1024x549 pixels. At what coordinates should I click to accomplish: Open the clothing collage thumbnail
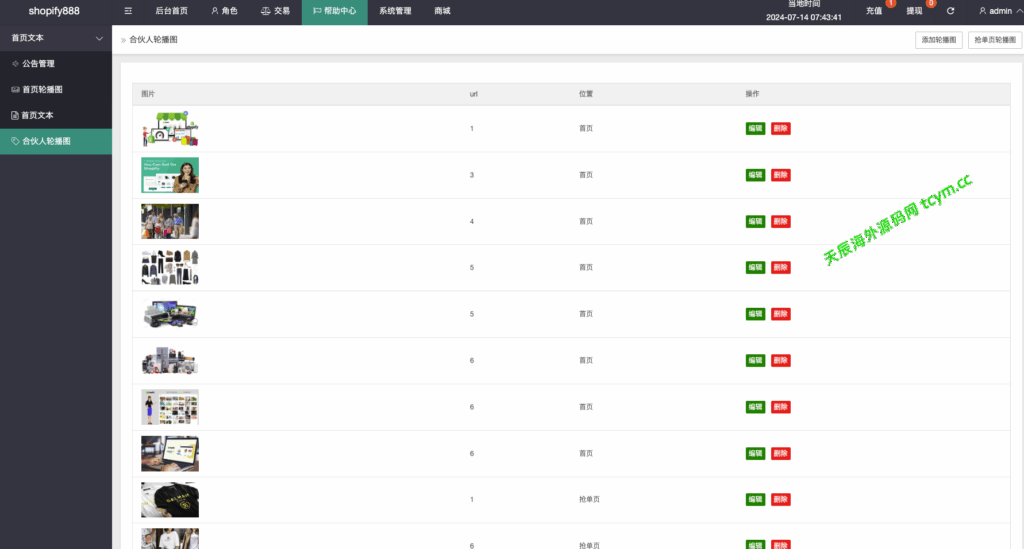pos(170,268)
